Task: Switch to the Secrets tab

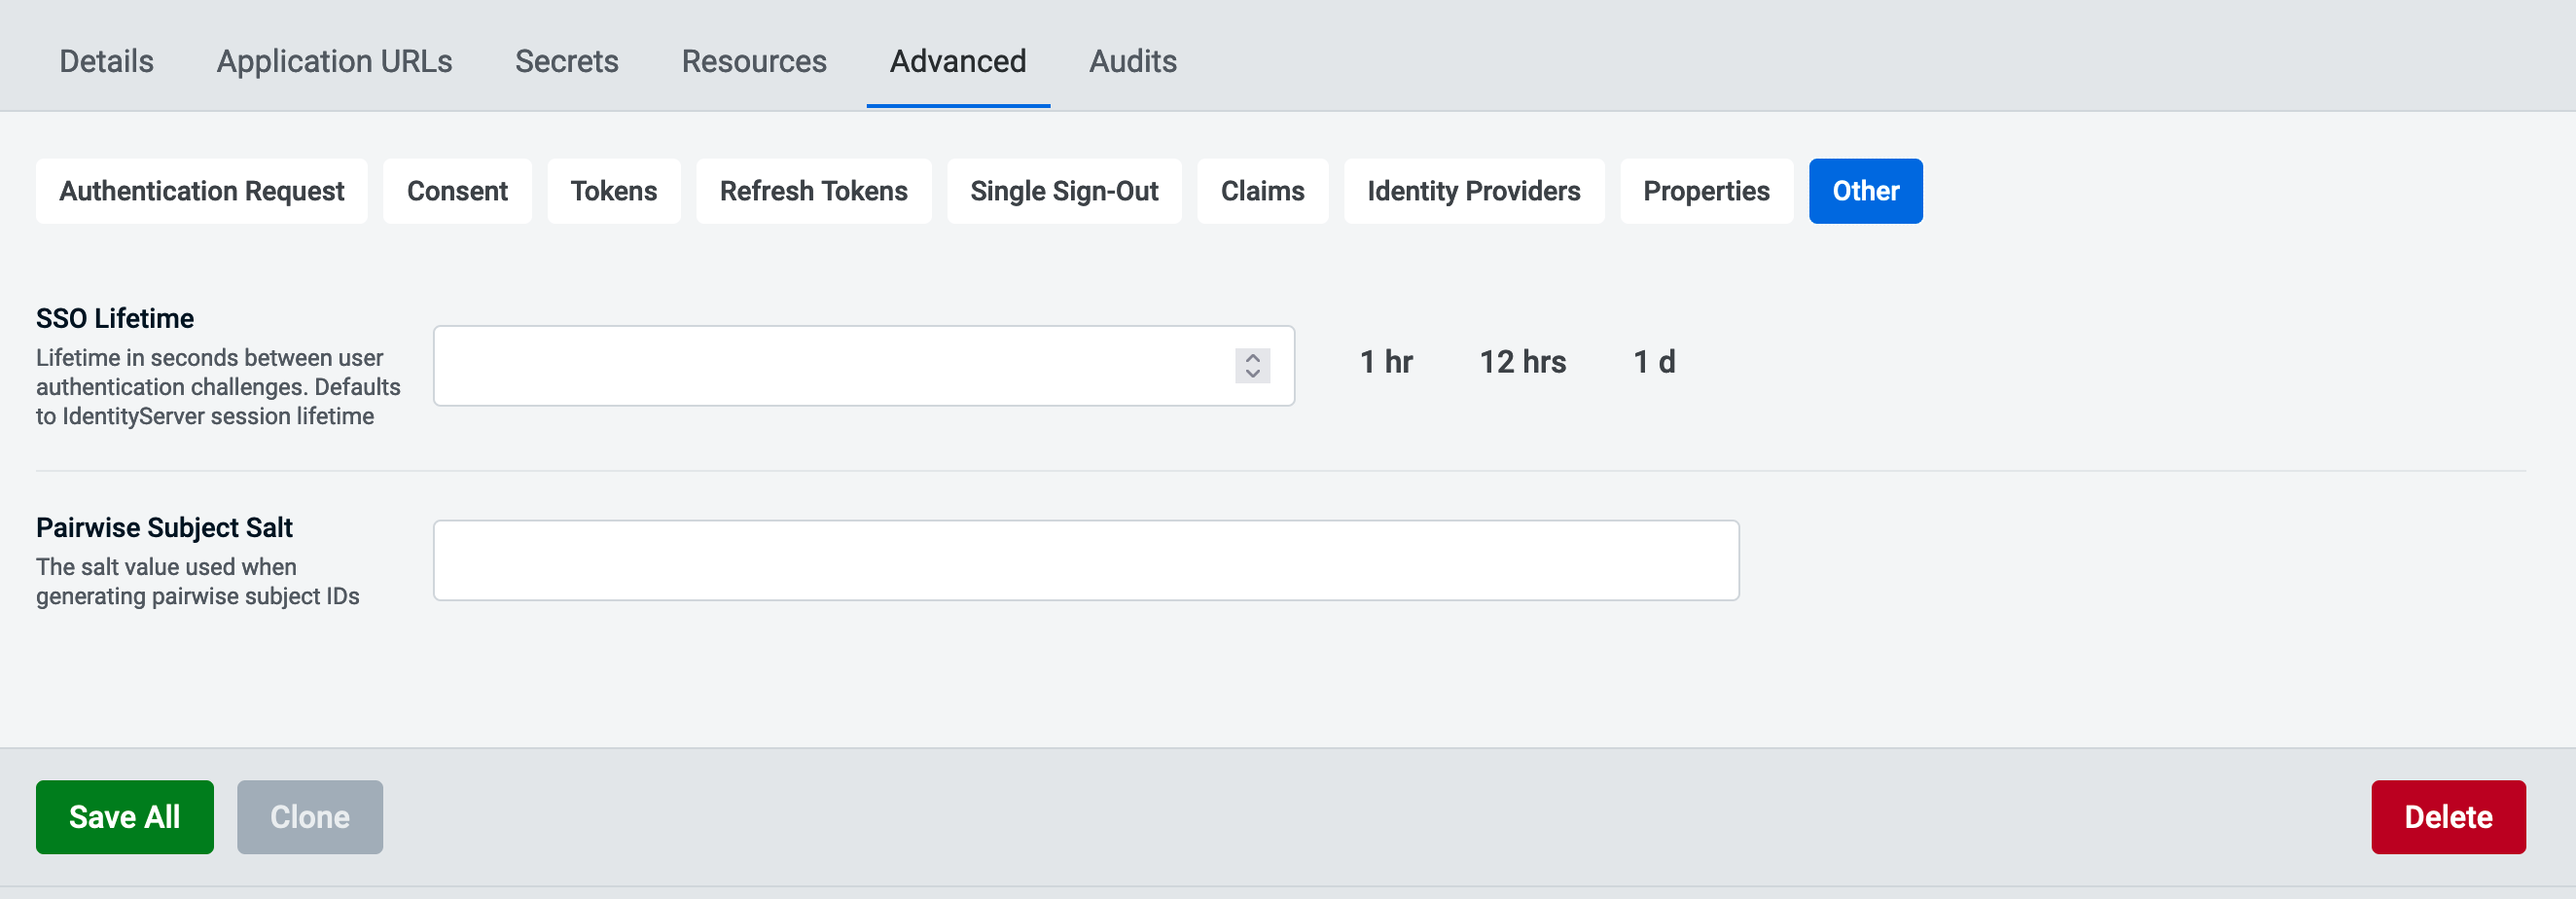Action: pyautogui.click(x=565, y=61)
